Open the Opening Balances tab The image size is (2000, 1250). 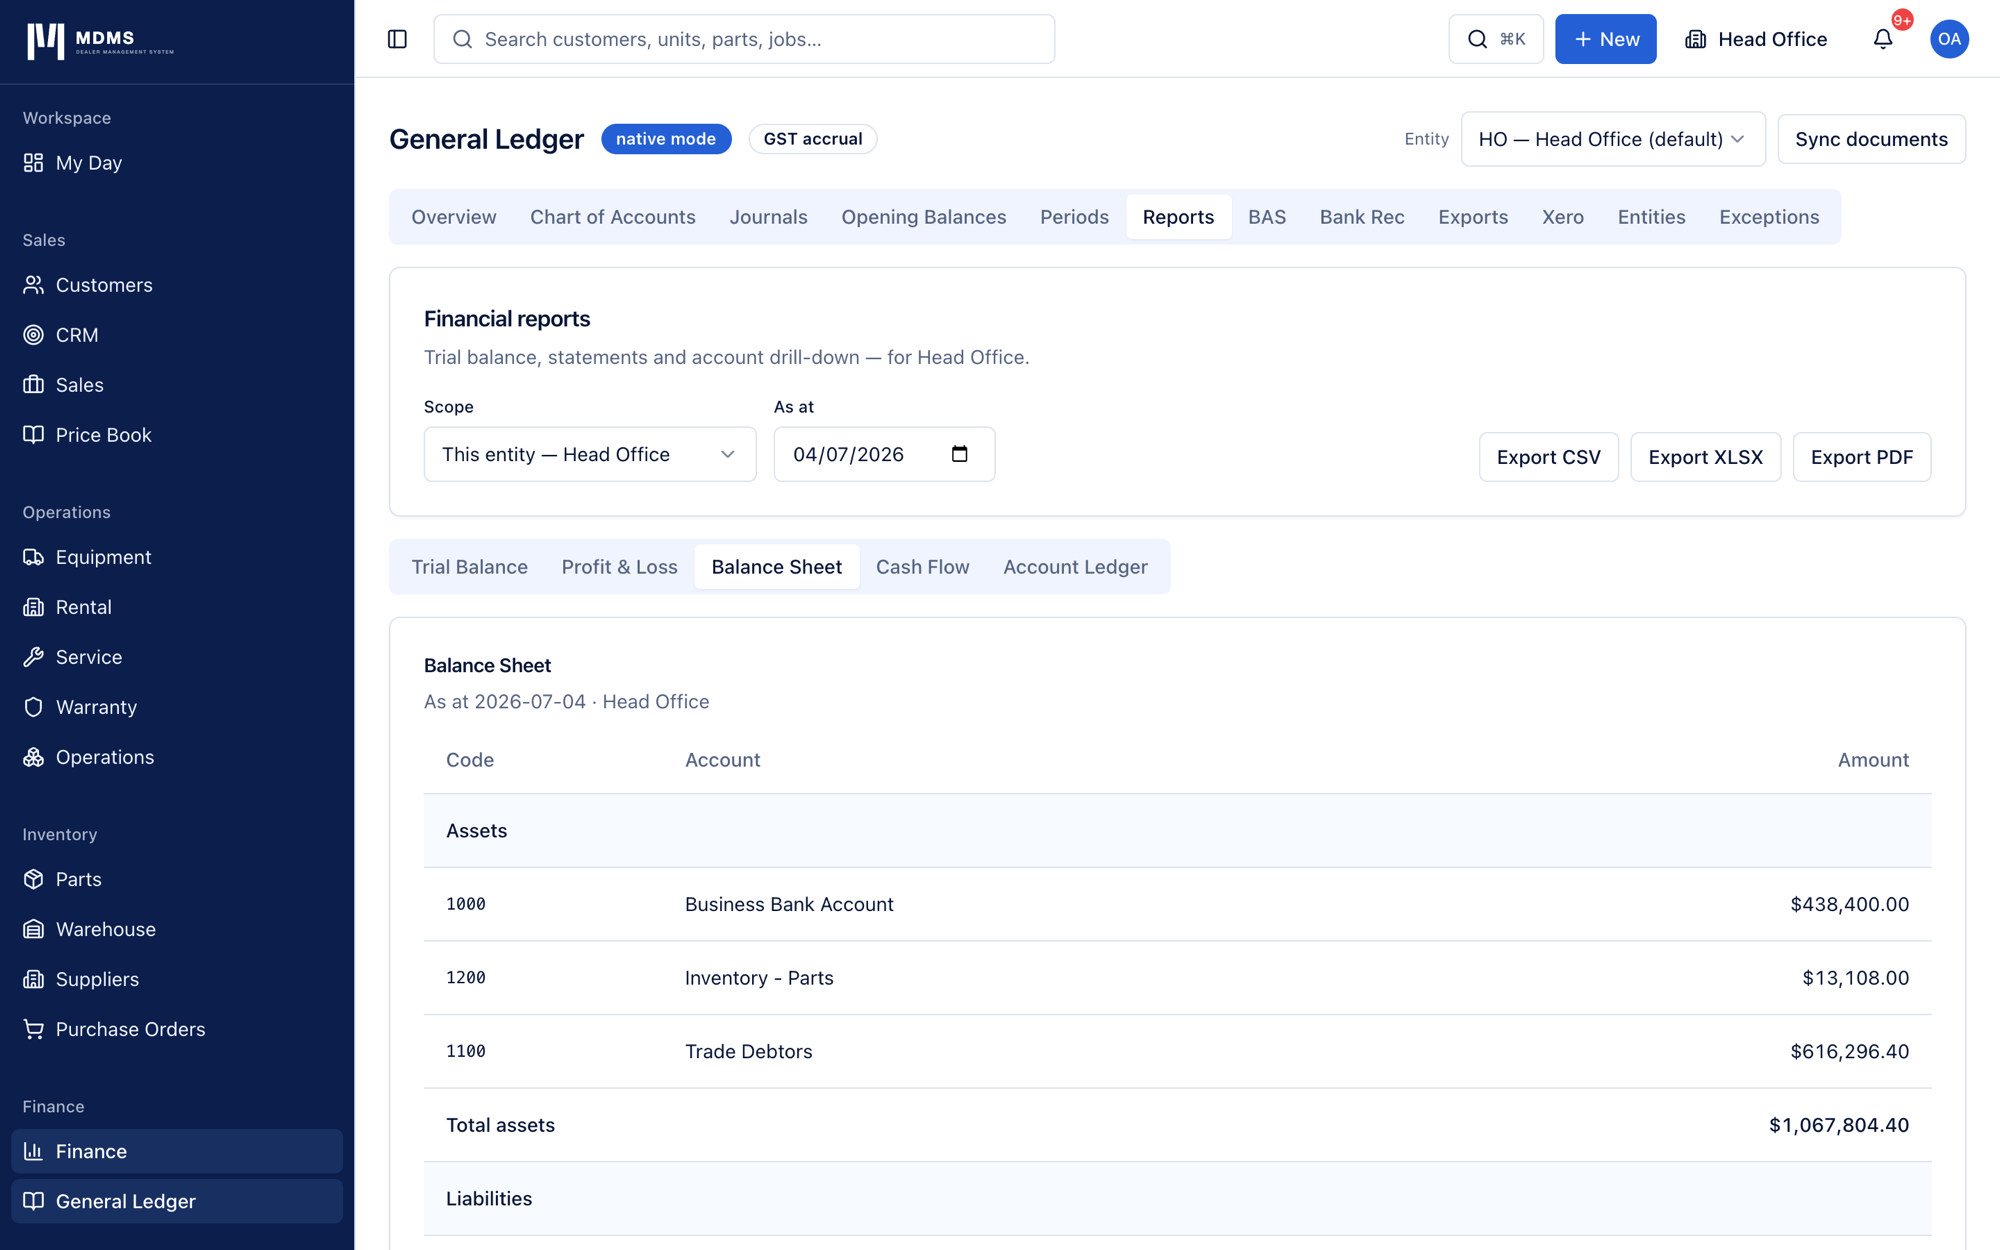point(924,217)
